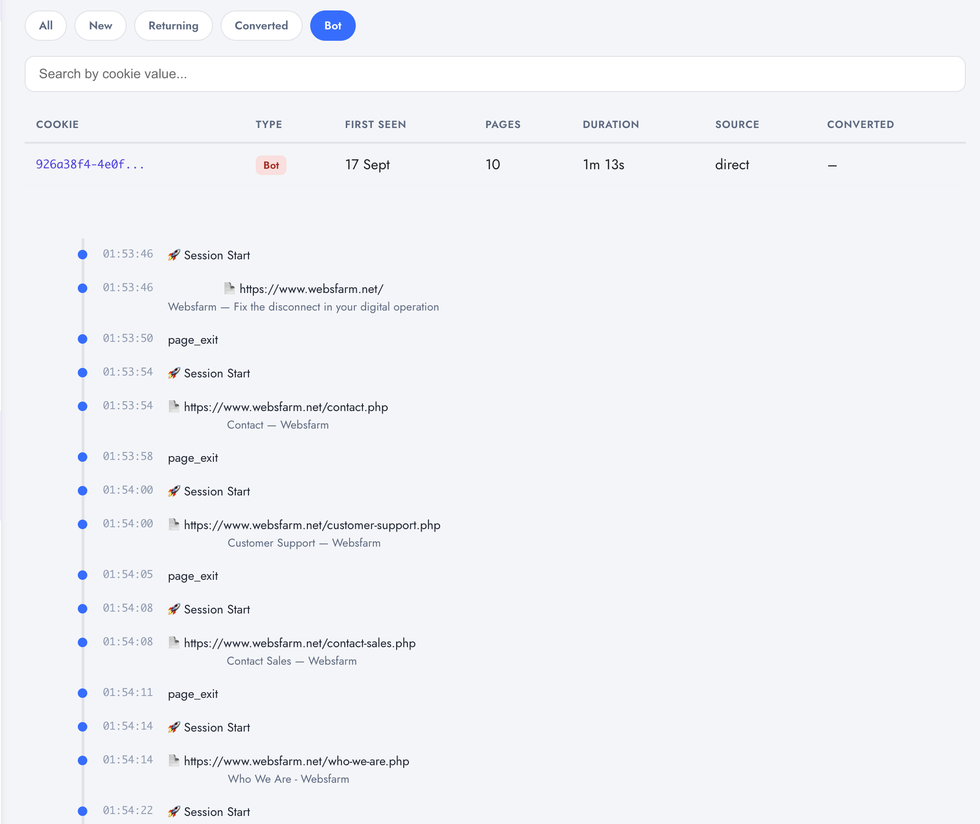Click timeline dot for 01:53:50 page_exit
Viewport: 980px width, 824px height.
pos(82,339)
